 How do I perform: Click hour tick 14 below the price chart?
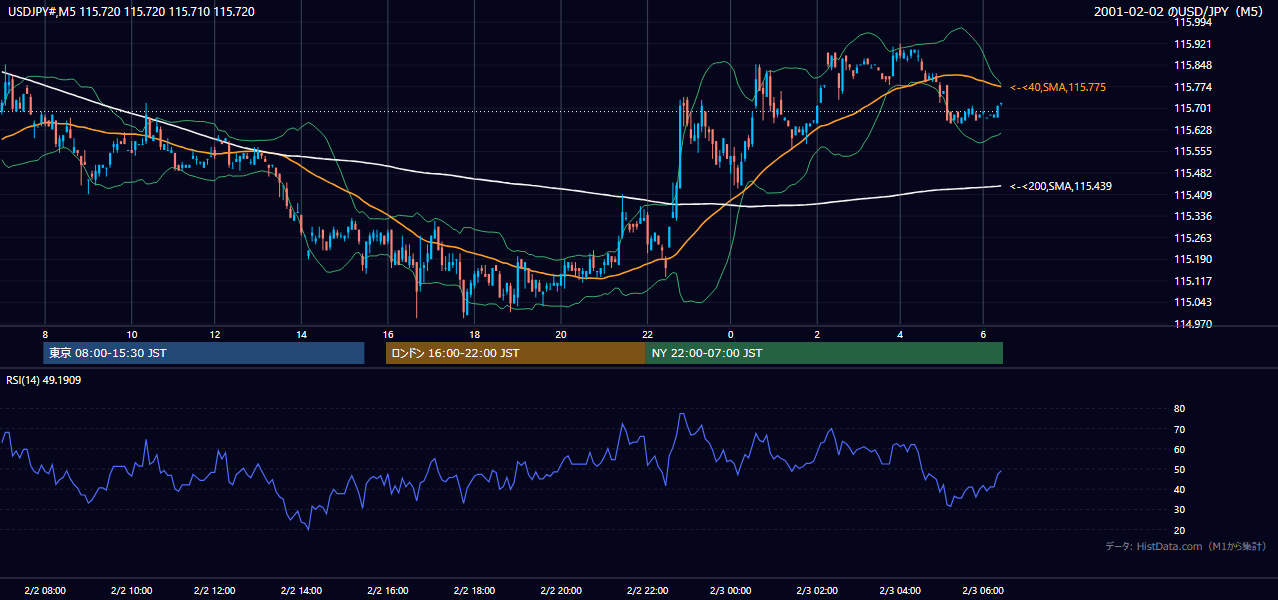click(302, 334)
